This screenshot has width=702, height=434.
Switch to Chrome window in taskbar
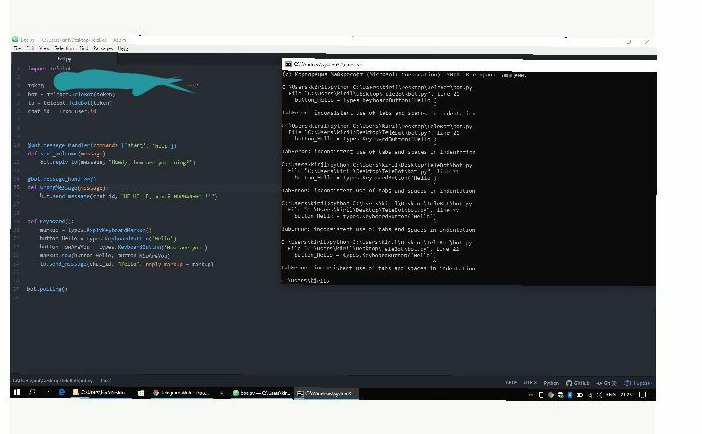(180, 393)
